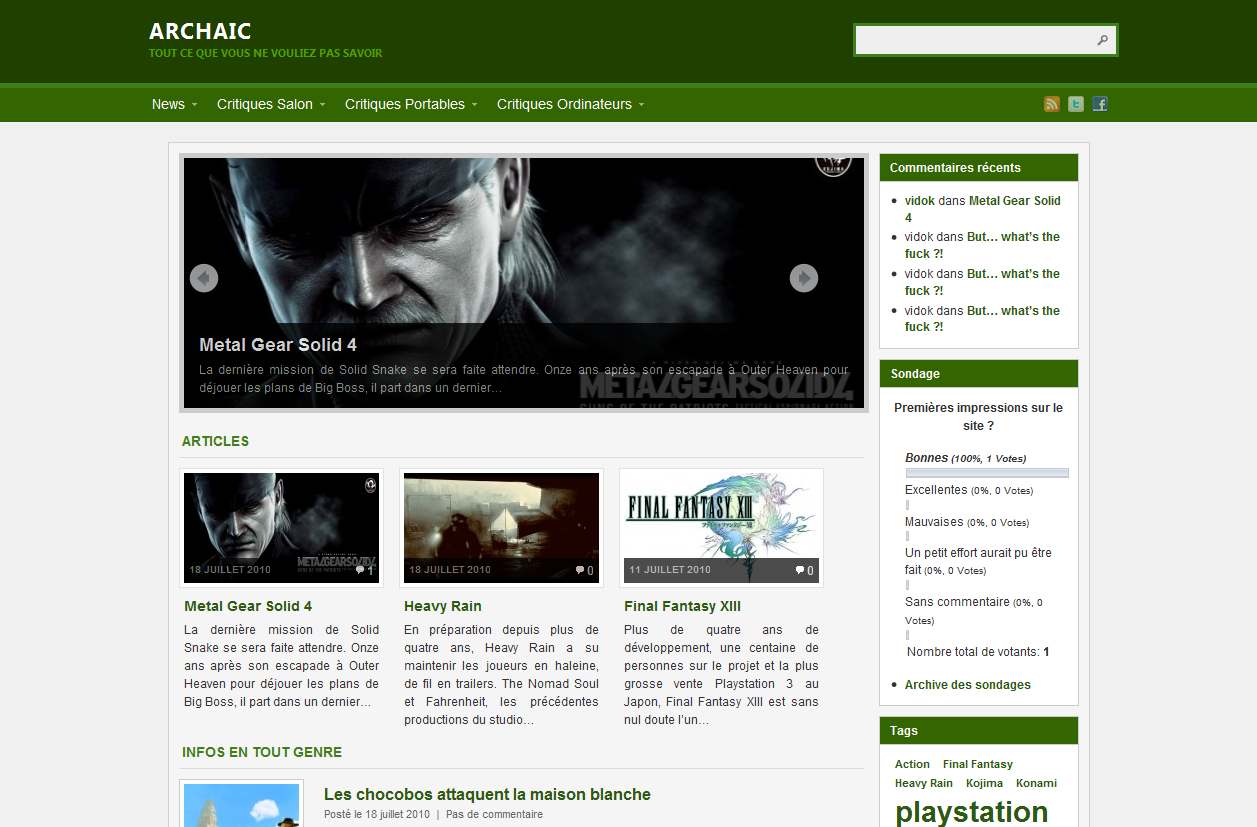1257x827 pixels.
Task: Click the ARCHAIC site title
Action: tap(200, 31)
